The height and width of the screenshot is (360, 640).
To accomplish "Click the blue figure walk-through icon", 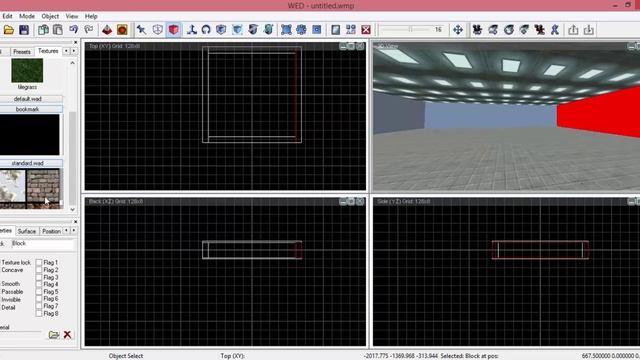I will (555, 30).
